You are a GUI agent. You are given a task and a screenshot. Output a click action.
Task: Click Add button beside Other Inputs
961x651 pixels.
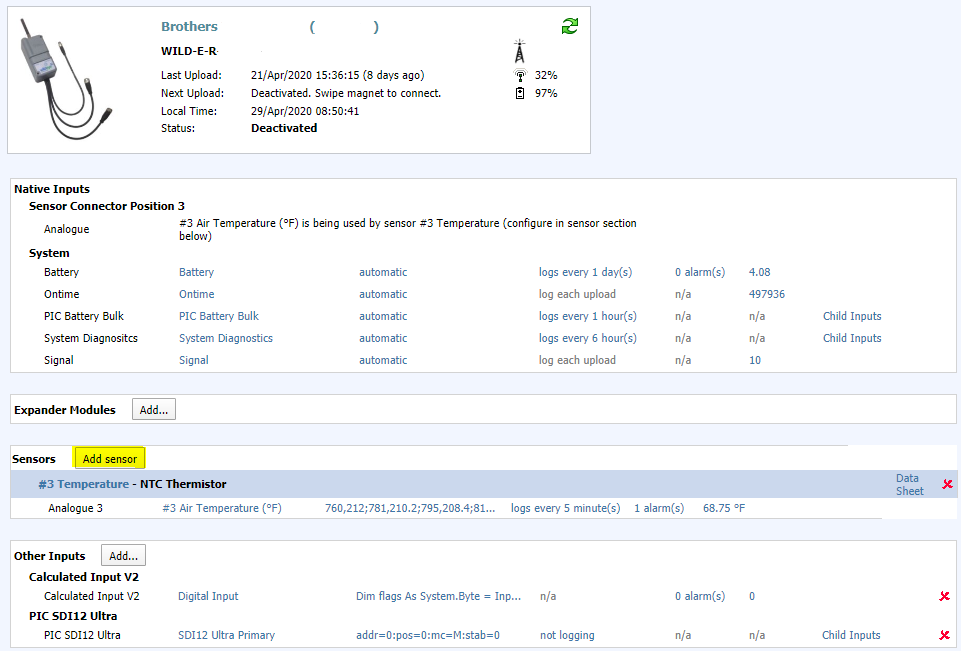pos(124,556)
